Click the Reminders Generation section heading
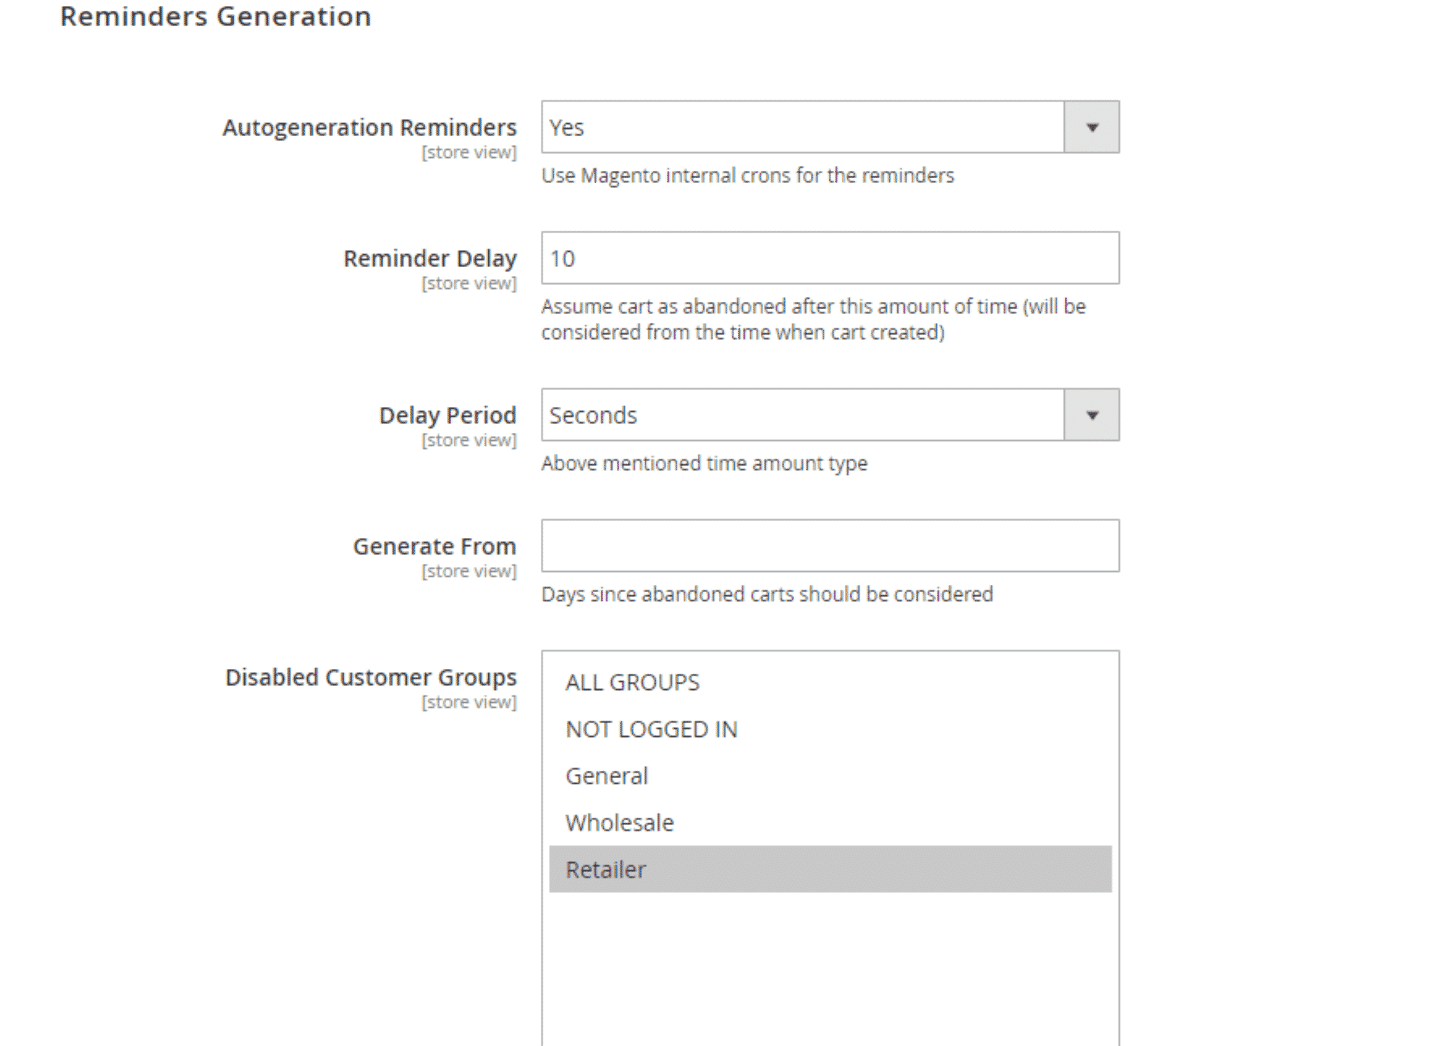The width and height of the screenshot is (1432, 1046). [216, 17]
